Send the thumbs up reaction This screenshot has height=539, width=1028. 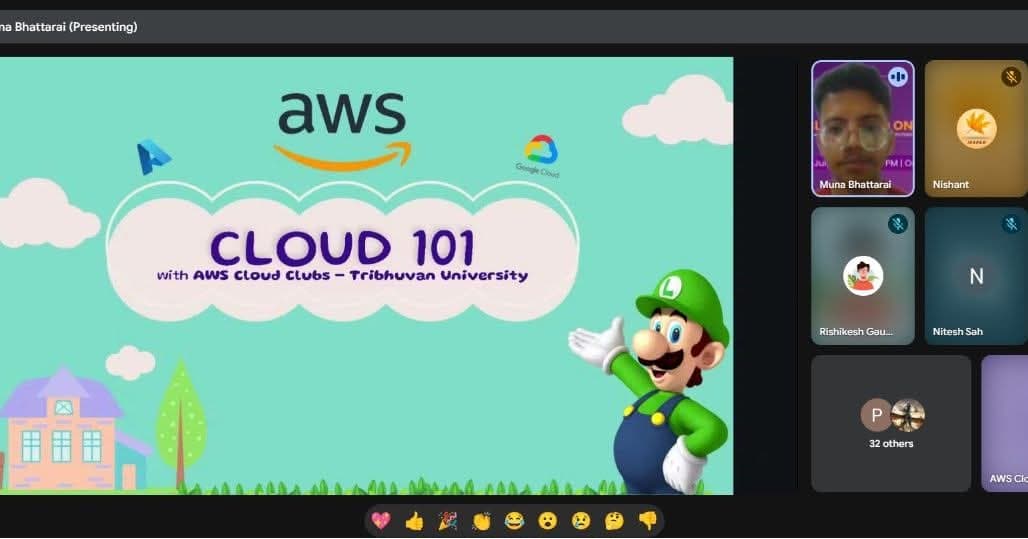click(414, 520)
